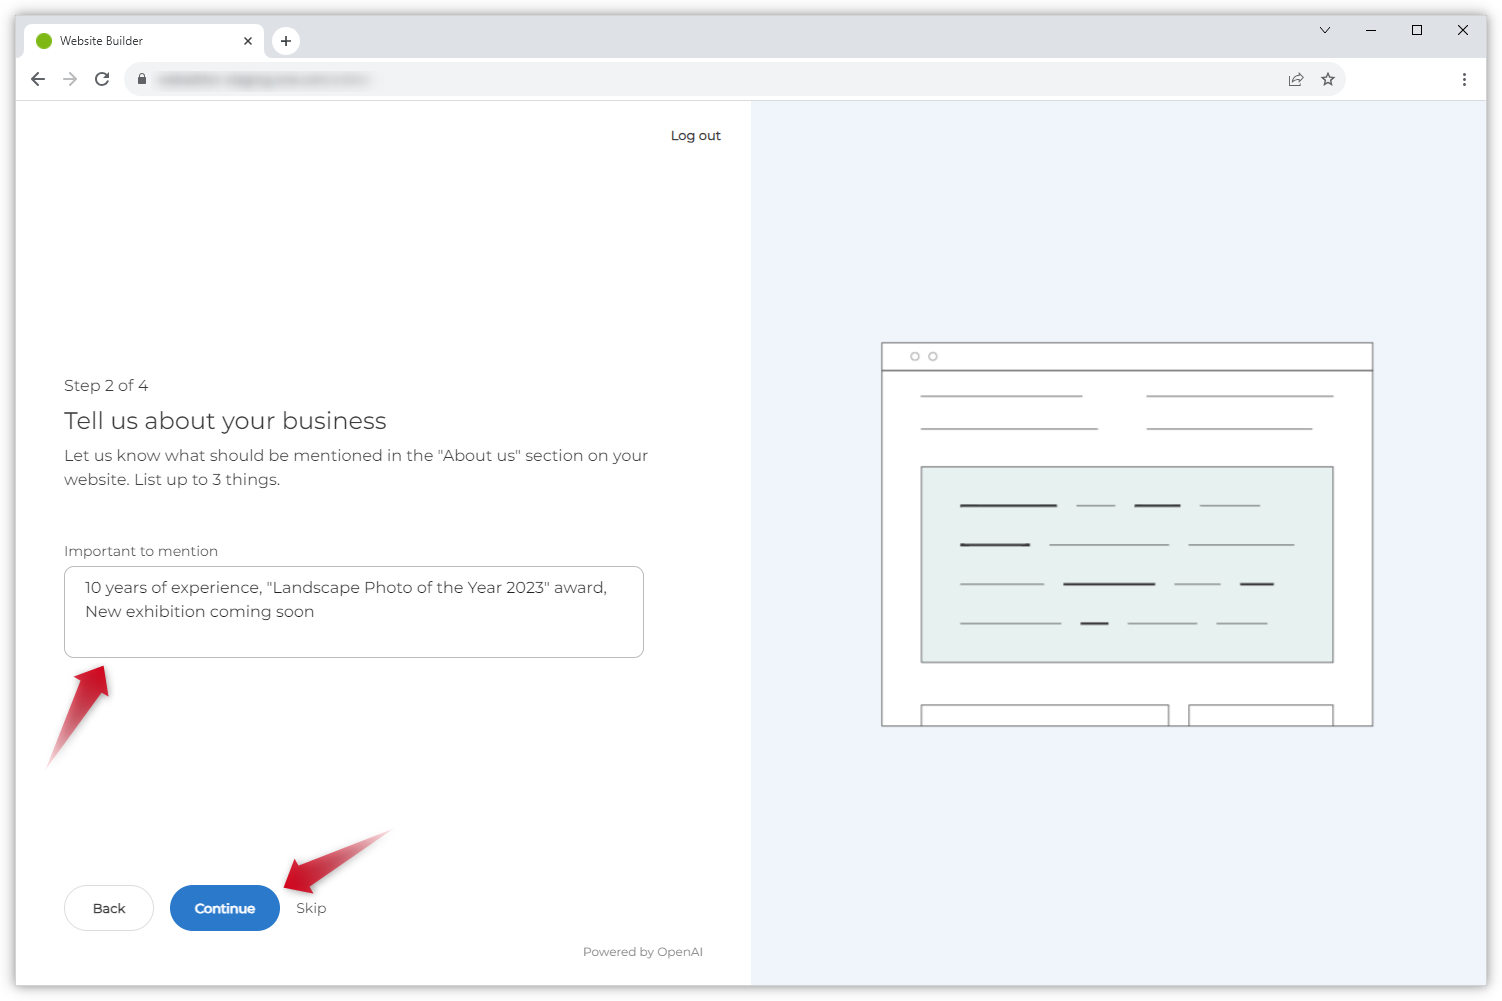This screenshot has width=1502, height=1001.
Task: Skip this step via the Skip link
Action: 311,908
